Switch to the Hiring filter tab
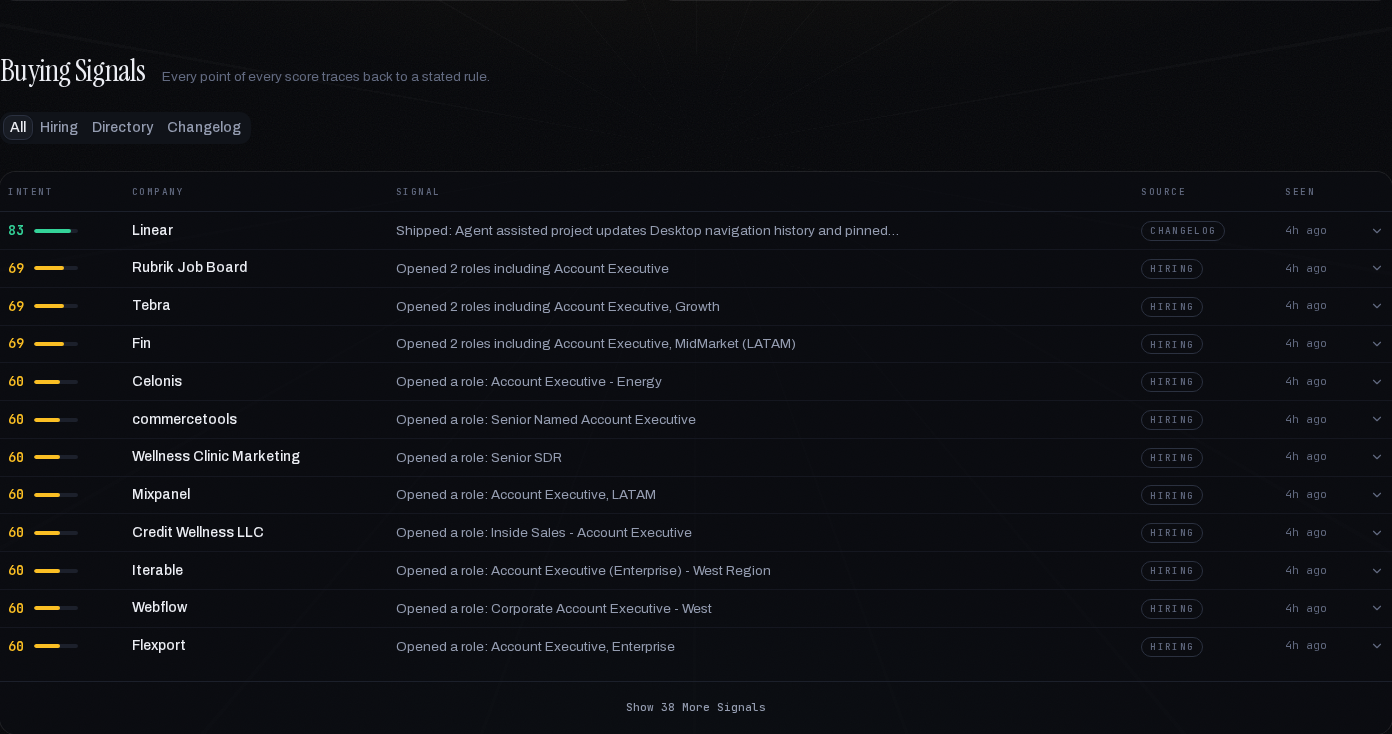Viewport: 1392px width, 734px height. 59,127
